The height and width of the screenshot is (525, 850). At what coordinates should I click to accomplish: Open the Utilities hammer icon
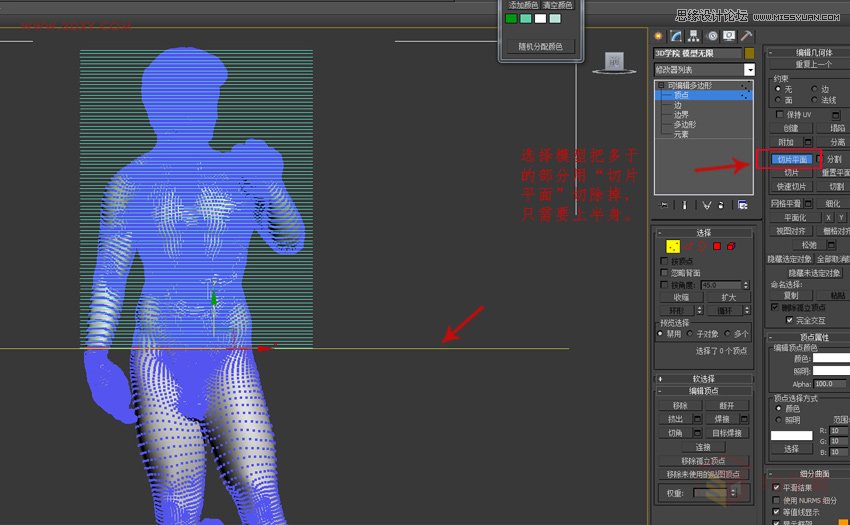746,36
